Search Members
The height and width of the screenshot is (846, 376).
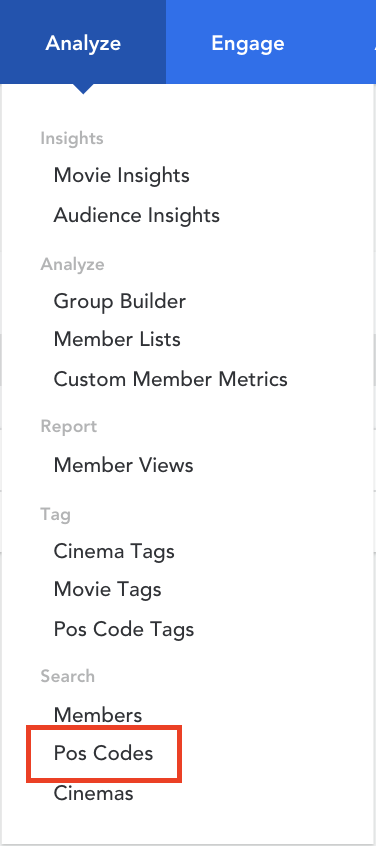pos(98,715)
